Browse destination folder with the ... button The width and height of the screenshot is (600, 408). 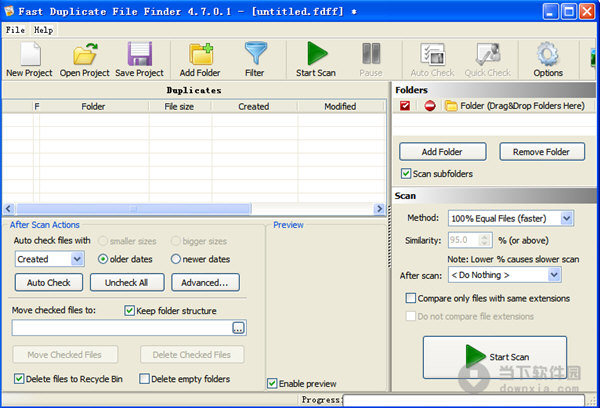(238, 328)
